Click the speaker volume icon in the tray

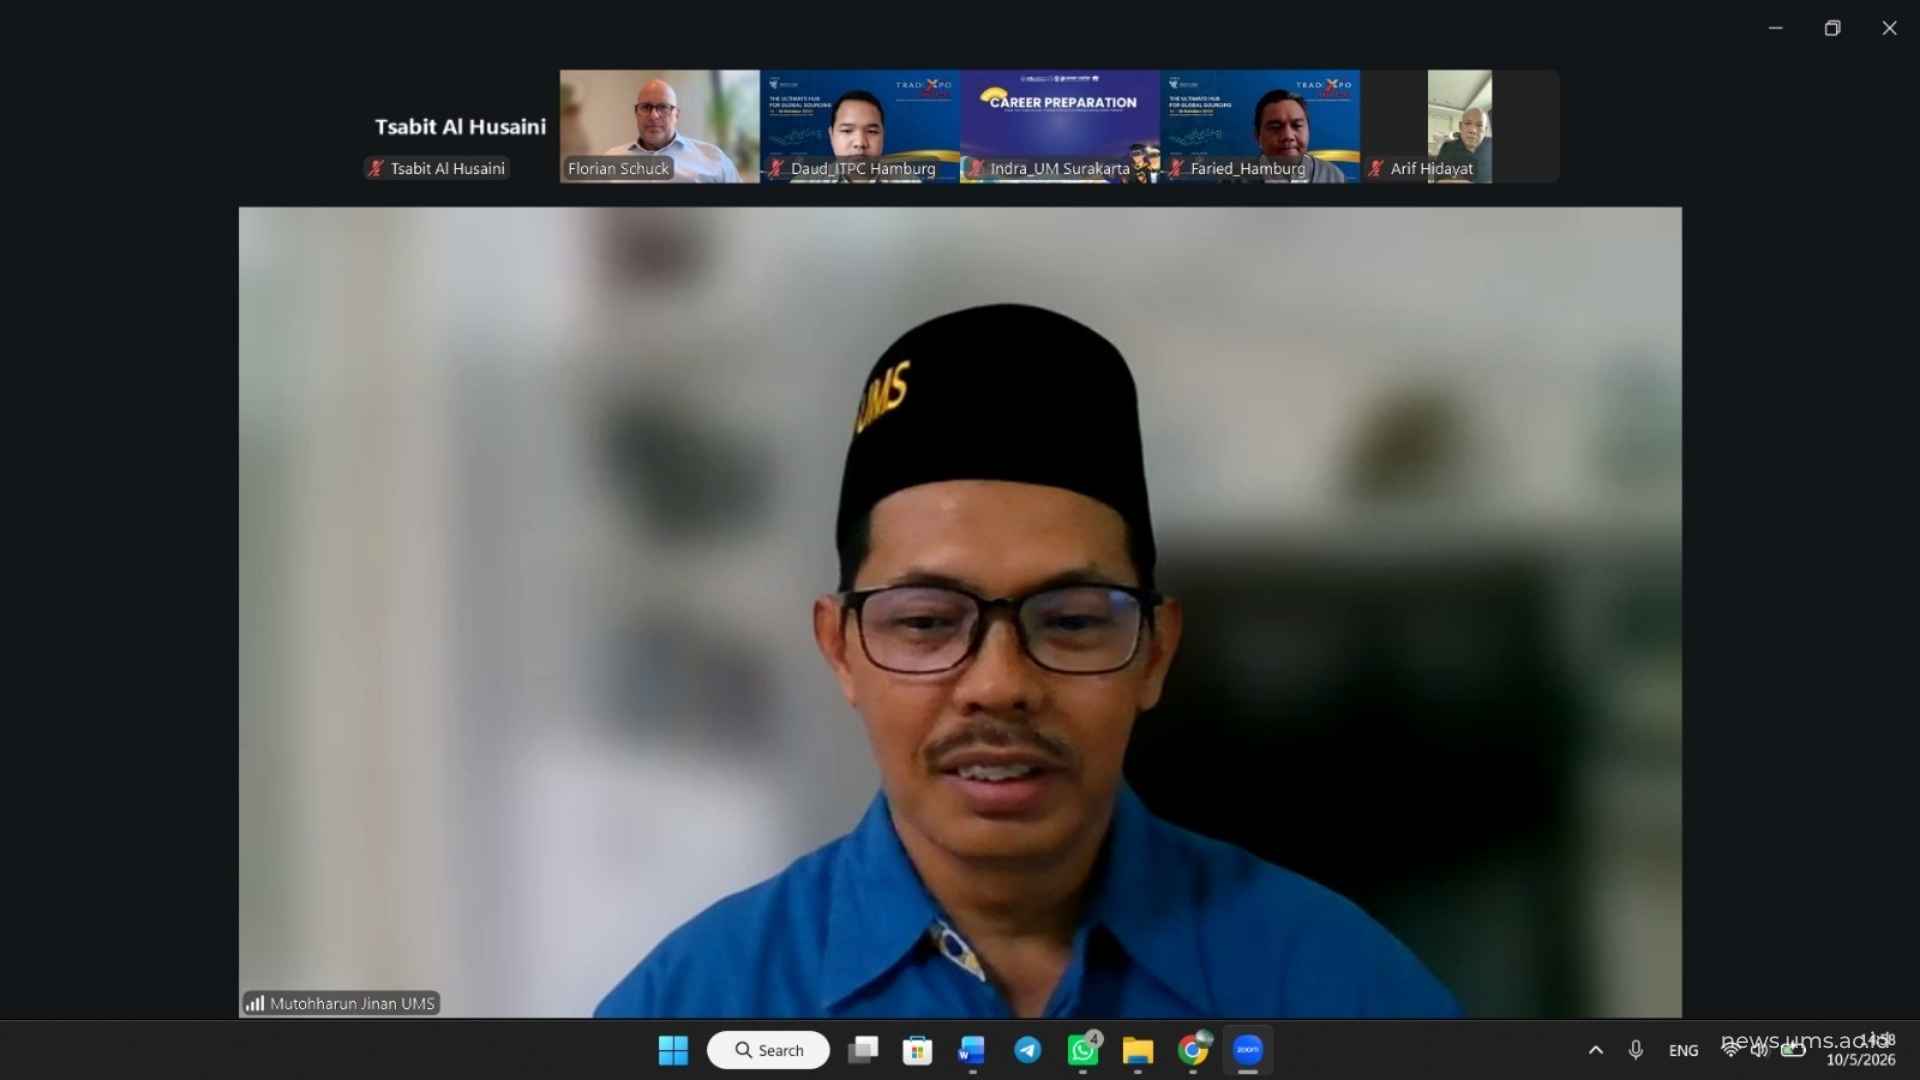click(x=1760, y=1049)
